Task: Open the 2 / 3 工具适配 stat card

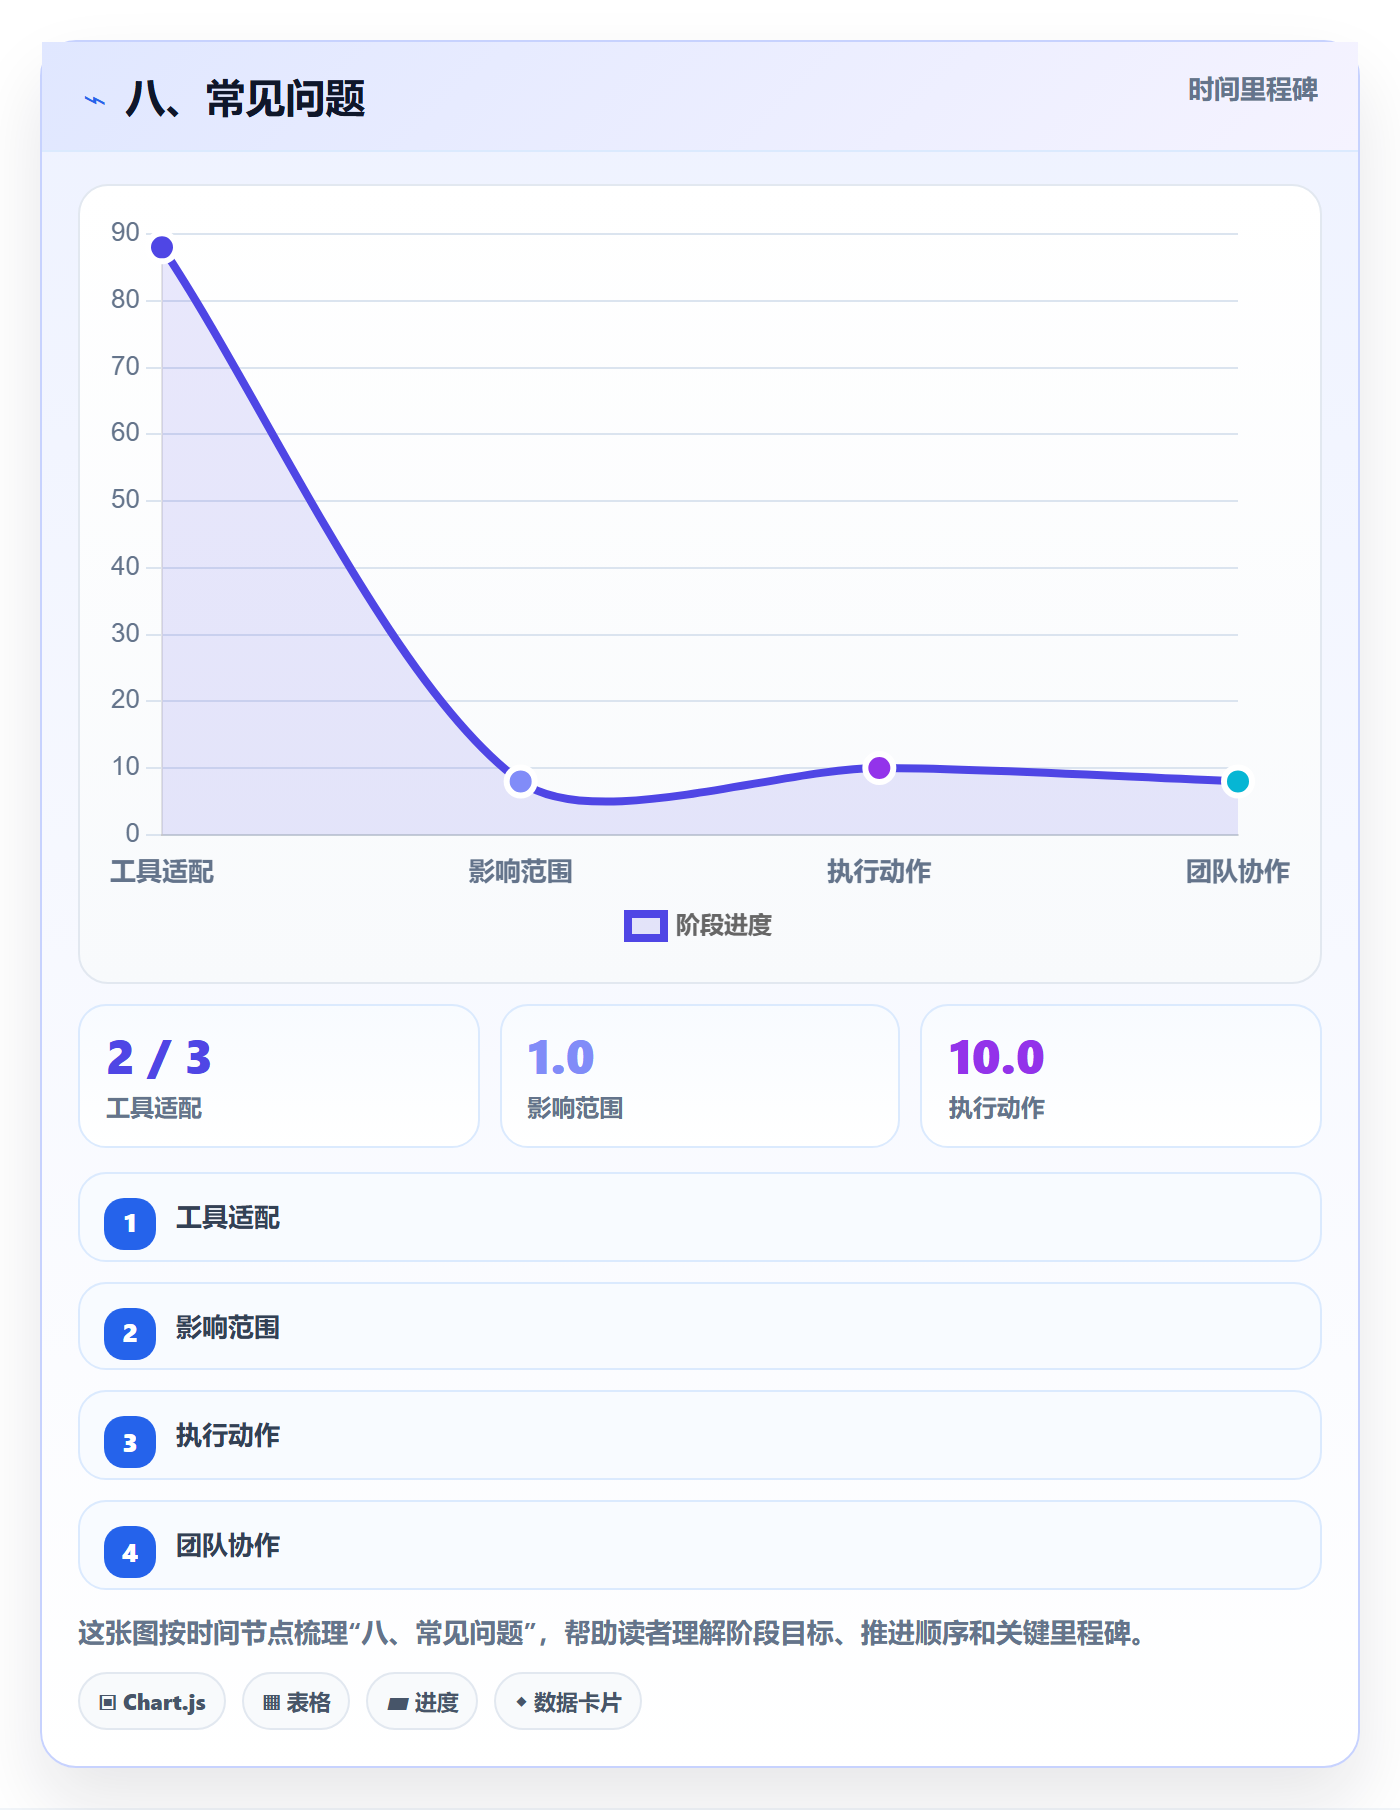Action: pos(279,1076)
